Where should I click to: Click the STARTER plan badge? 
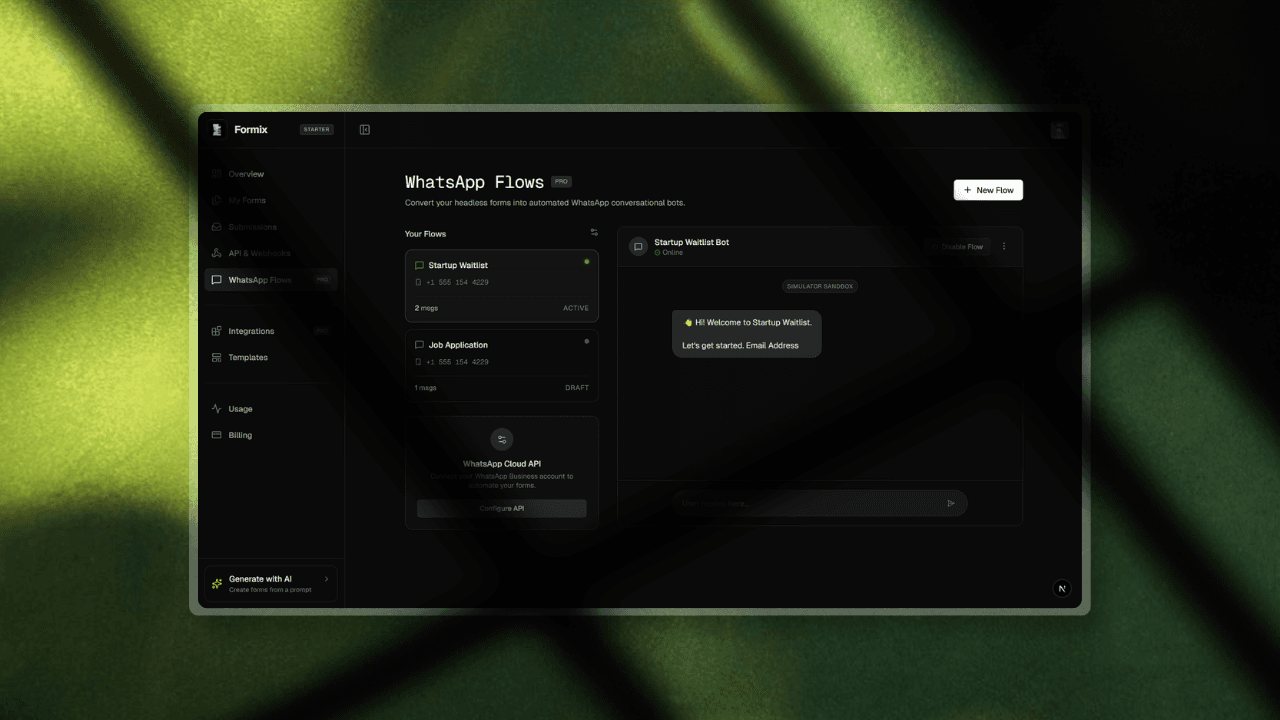316,130
